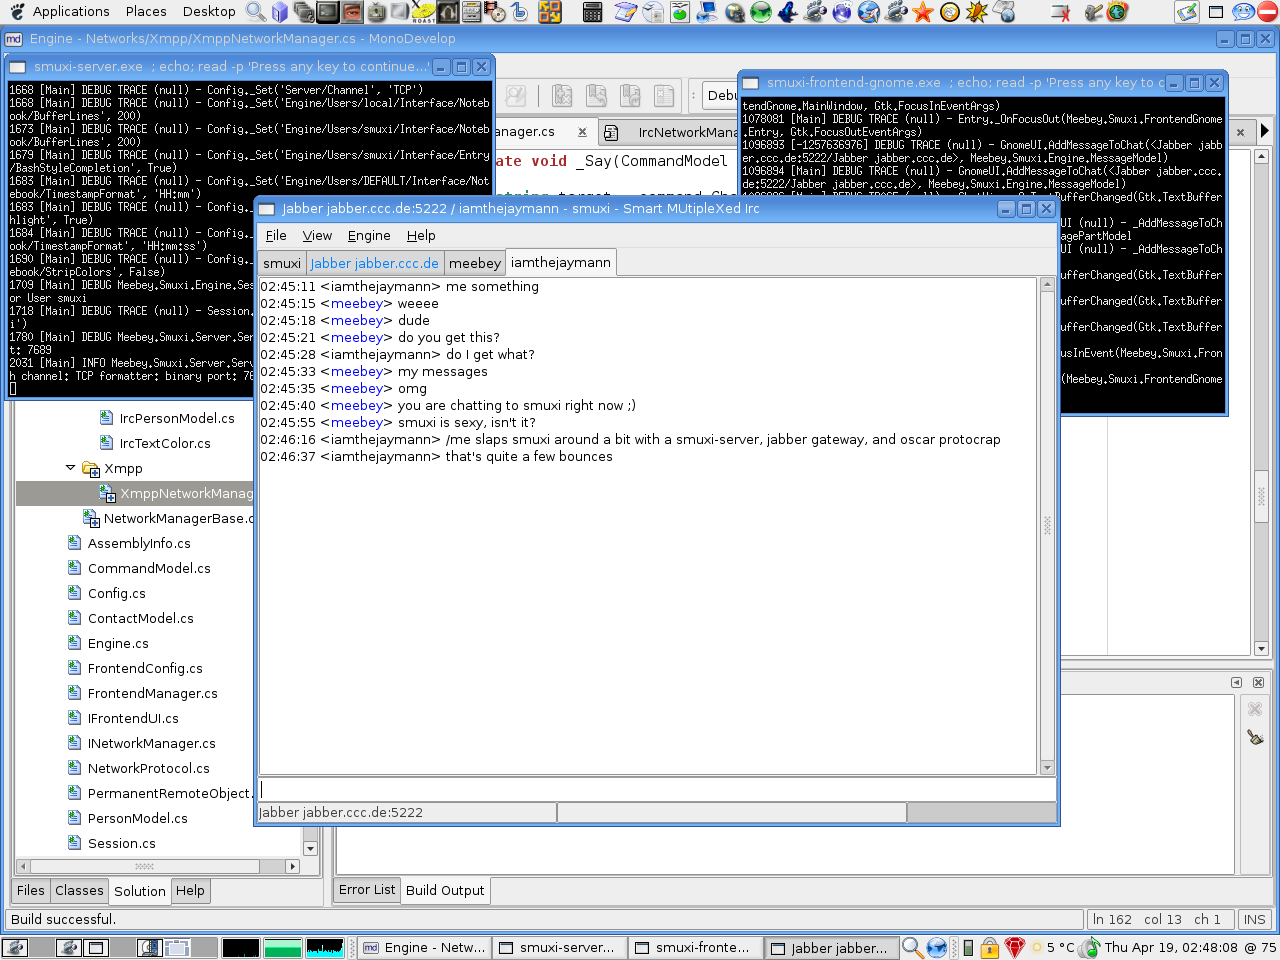The height and width of the screenshot is (960, 1280).
Task: Click the GNOME foot Applications icon
Action: (17, 12)
